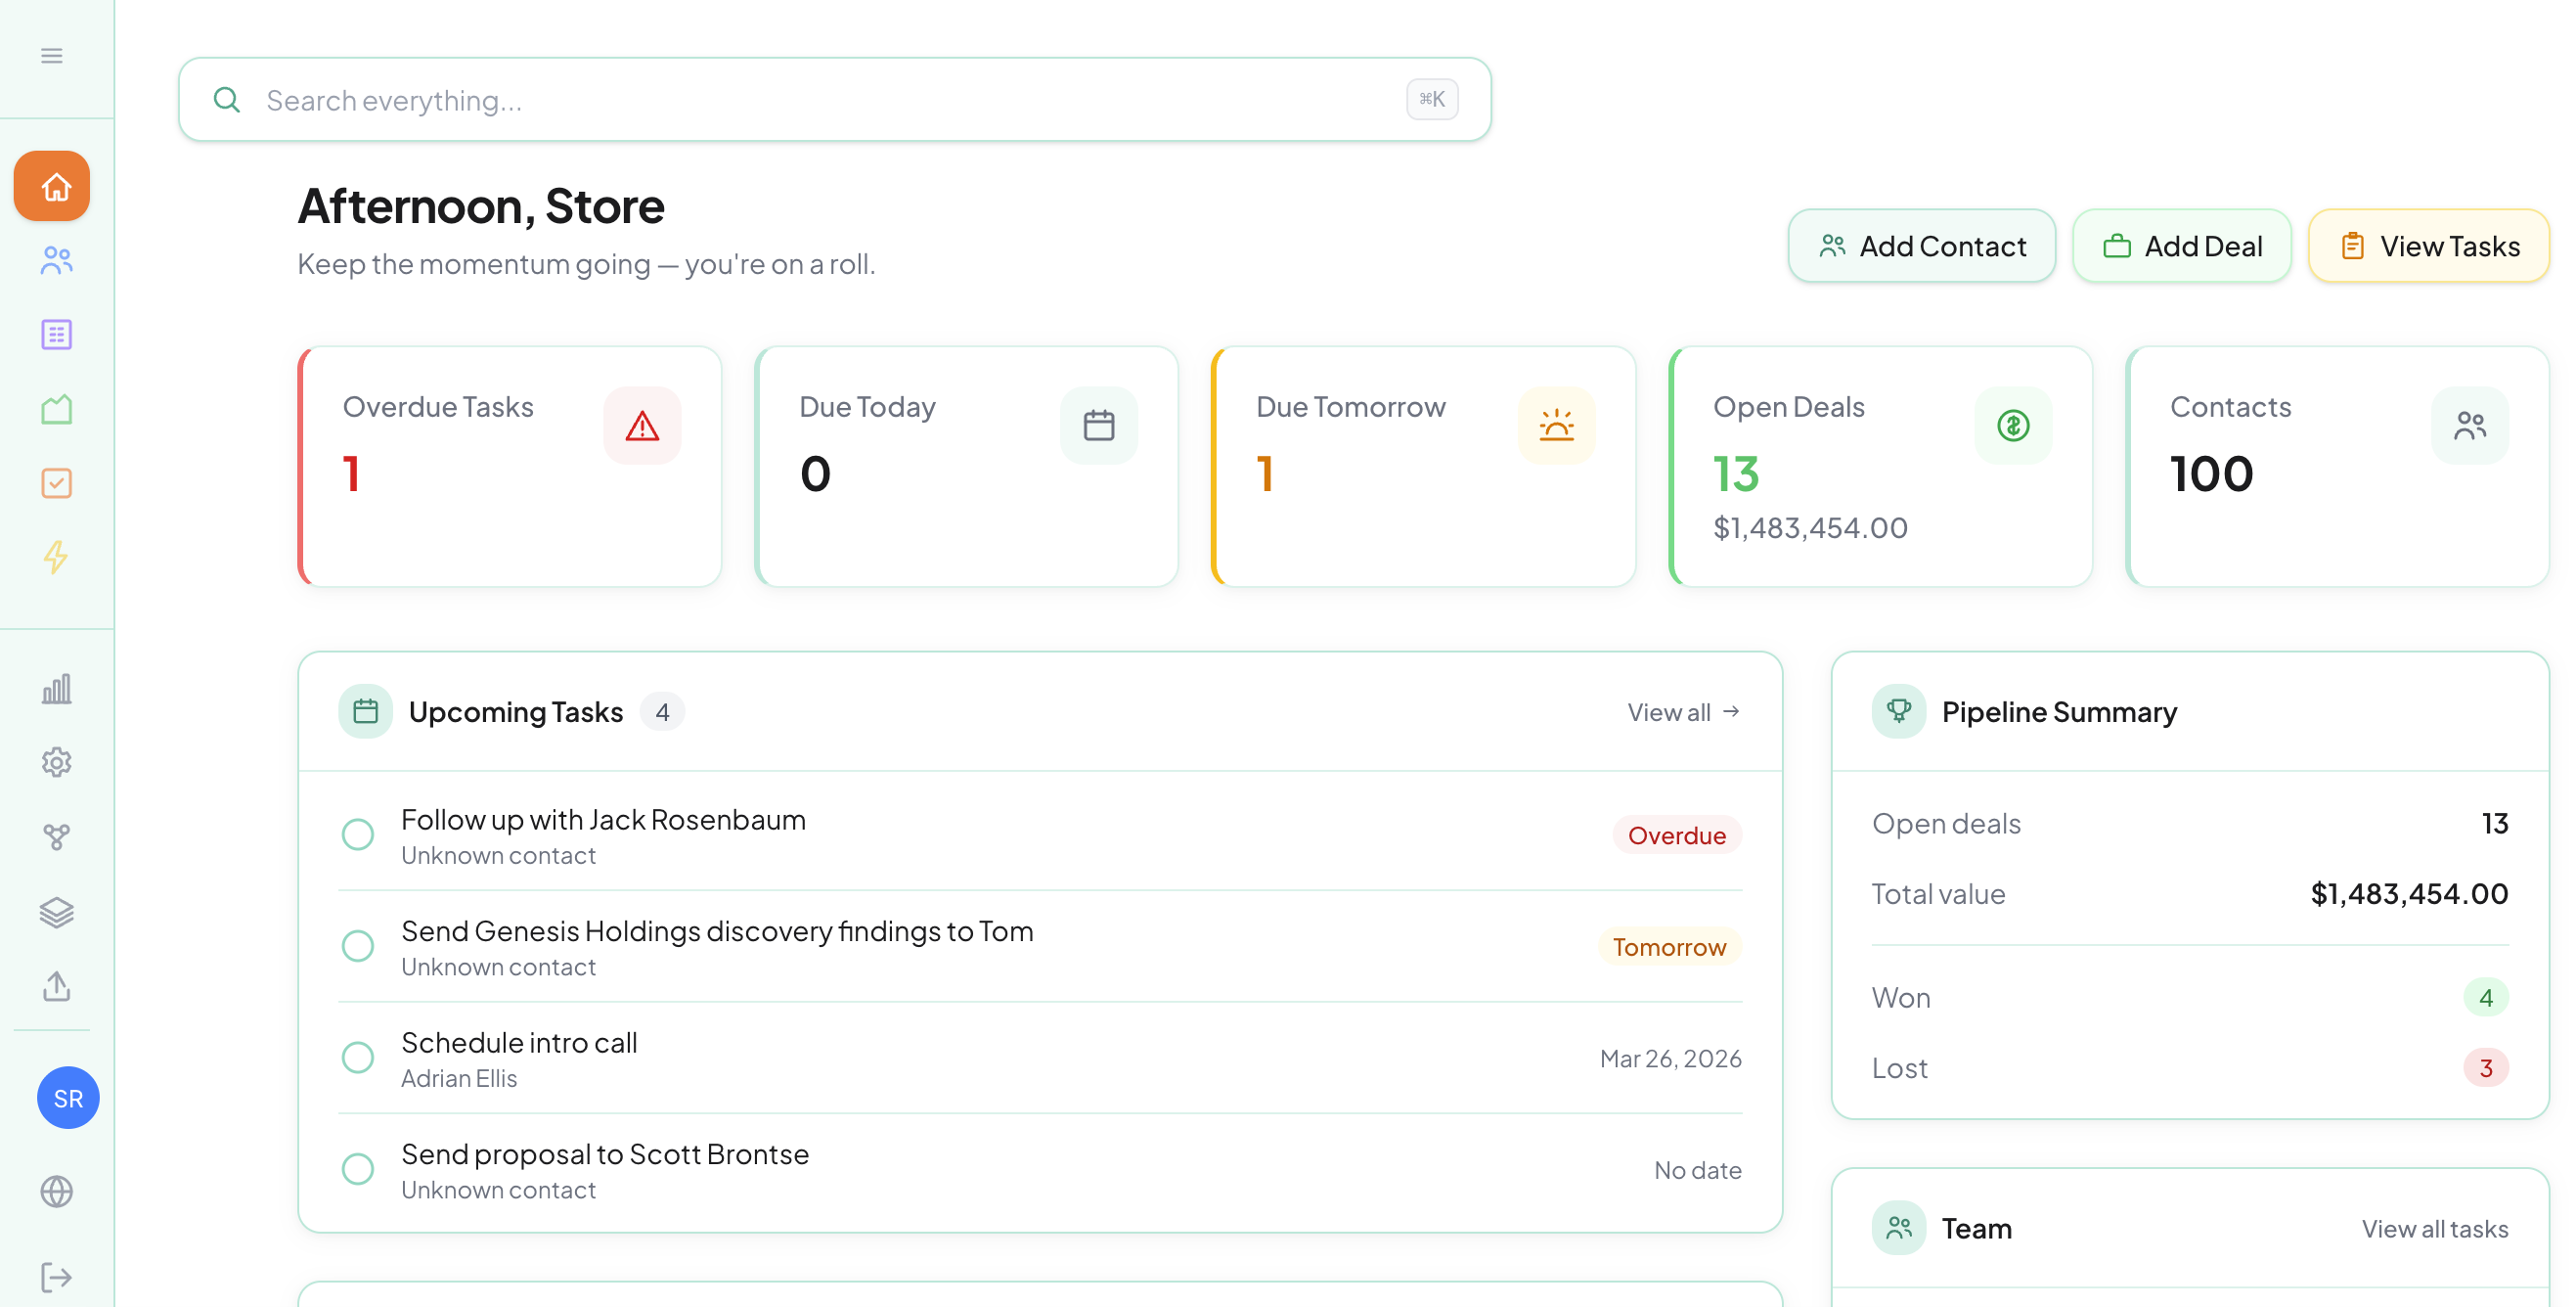Open the SR profile avatar
Screen dimensions: 2576x1307
pos(67,1097)
